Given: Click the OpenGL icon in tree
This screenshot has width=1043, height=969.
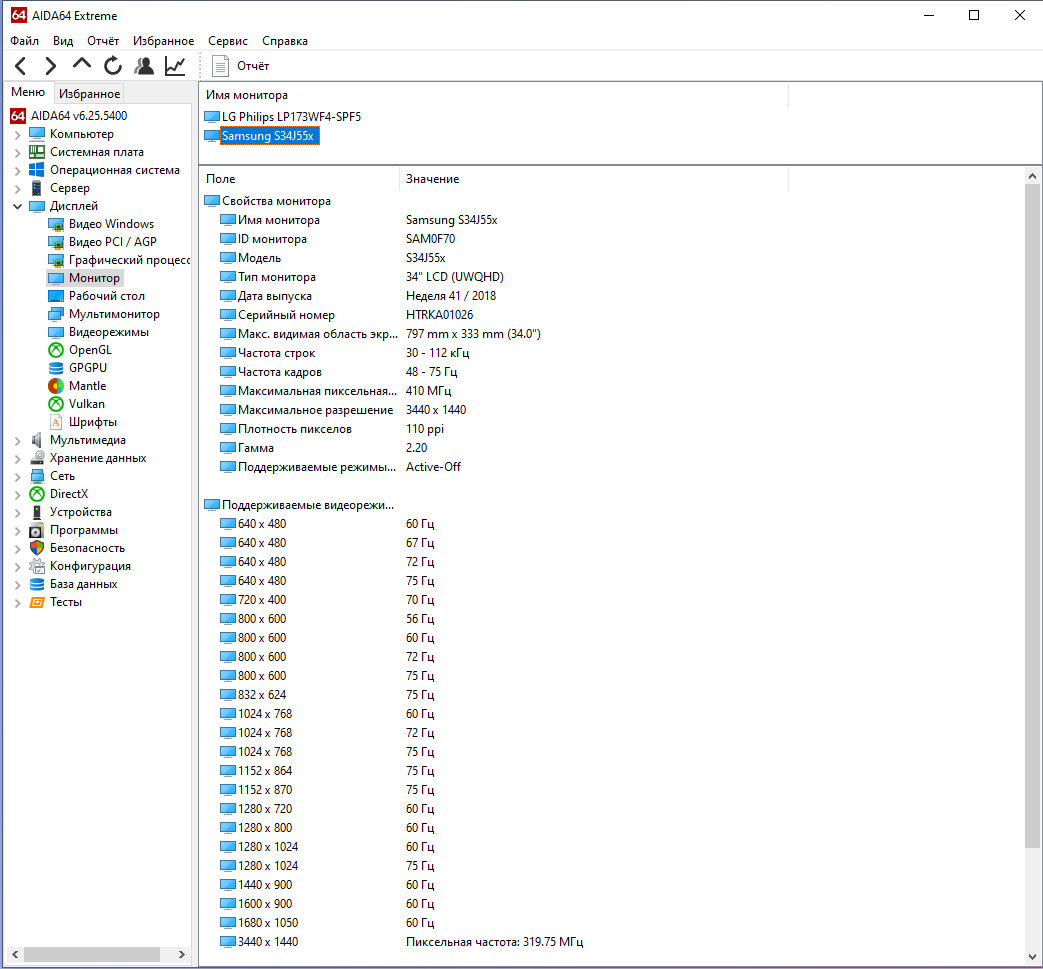Looking at the screenshot, I should (x=57, y=350).
